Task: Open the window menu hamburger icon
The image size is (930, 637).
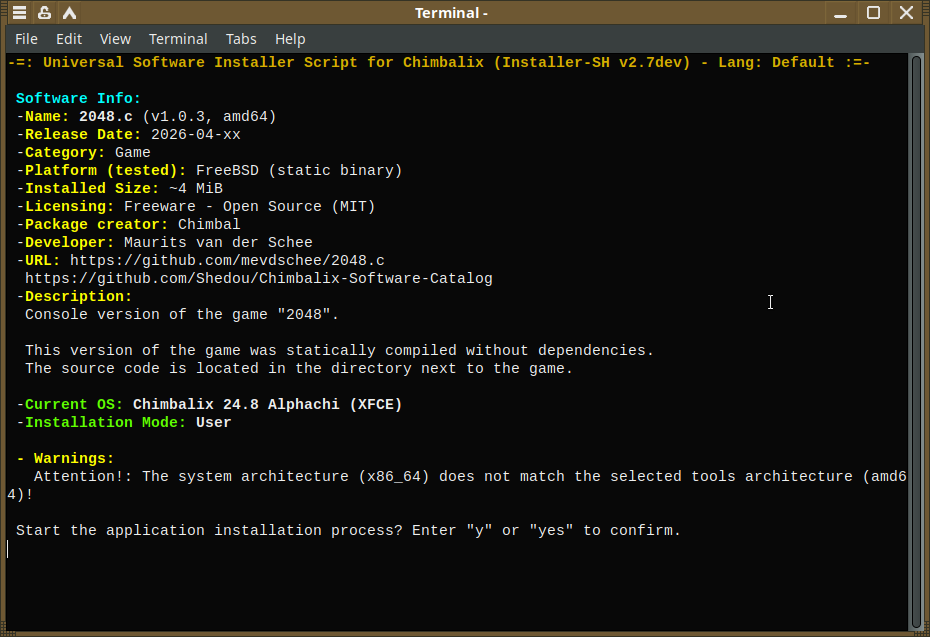Action: [x=20, y=12]
